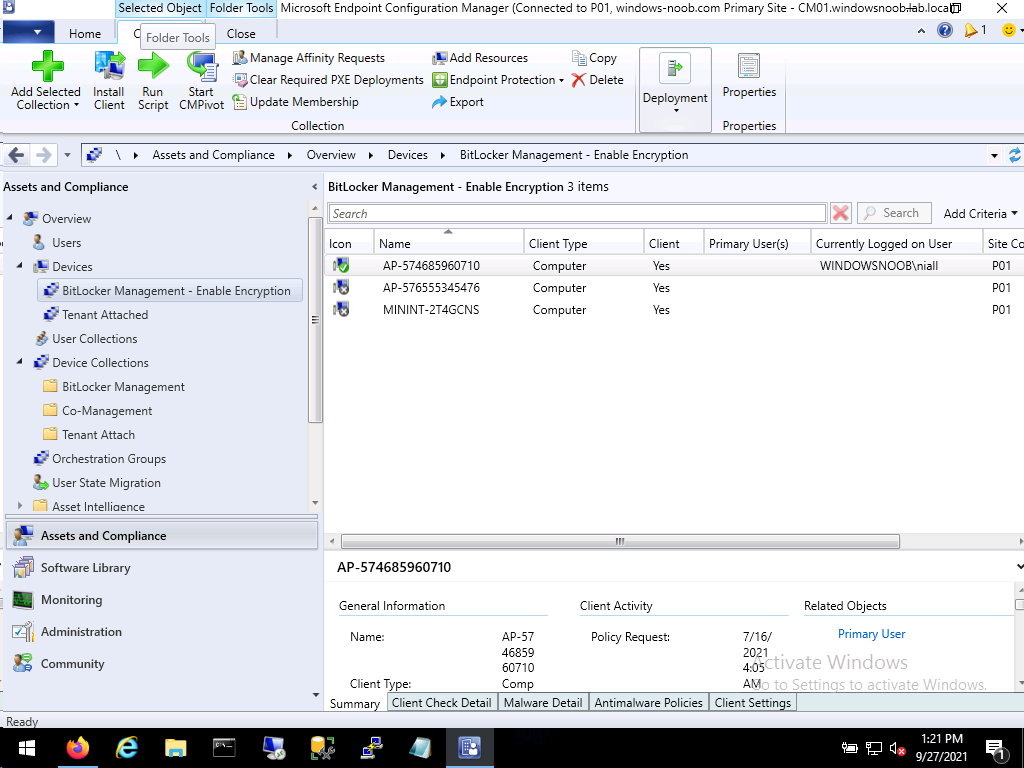Click the Add Selected Collection green plus icon

pyautogui.click(x=48, y=66)
